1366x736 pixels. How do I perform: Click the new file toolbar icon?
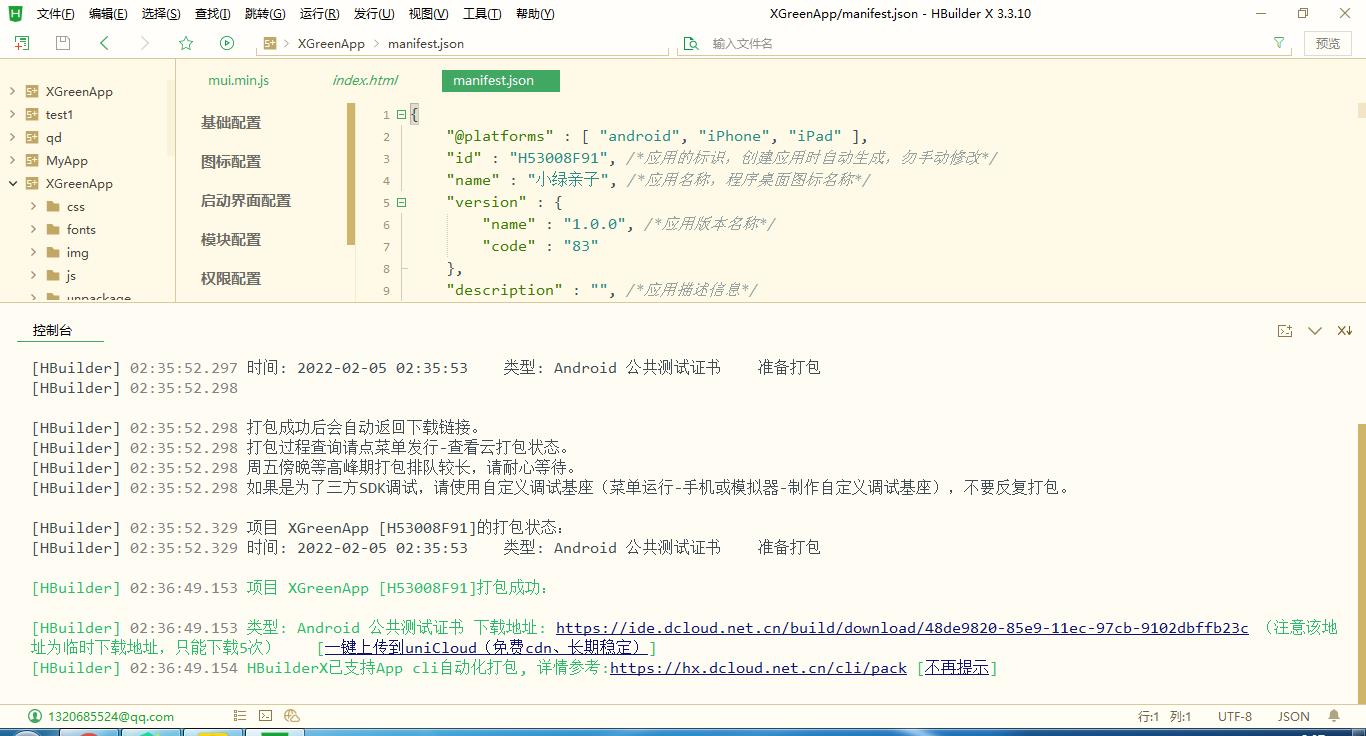pos(22,43)
